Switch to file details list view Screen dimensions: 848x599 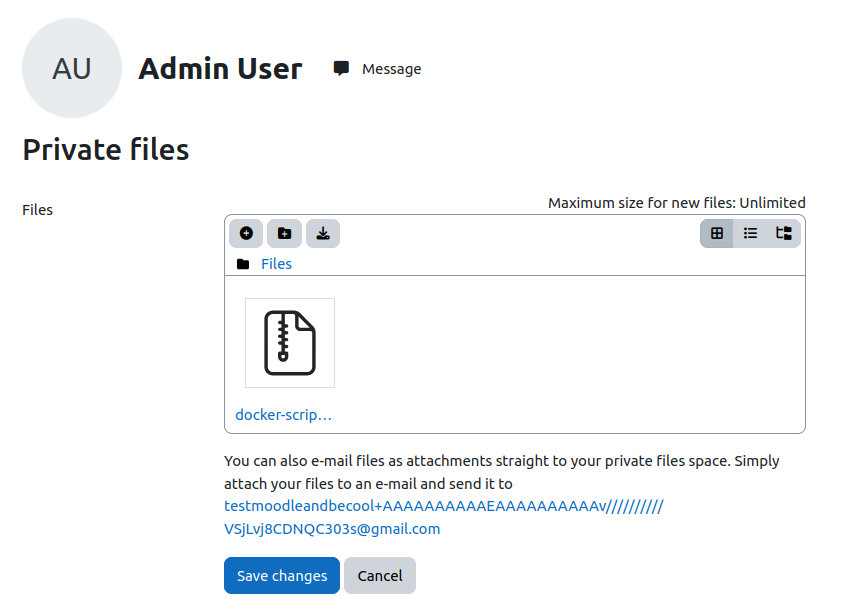pos(750,233)
